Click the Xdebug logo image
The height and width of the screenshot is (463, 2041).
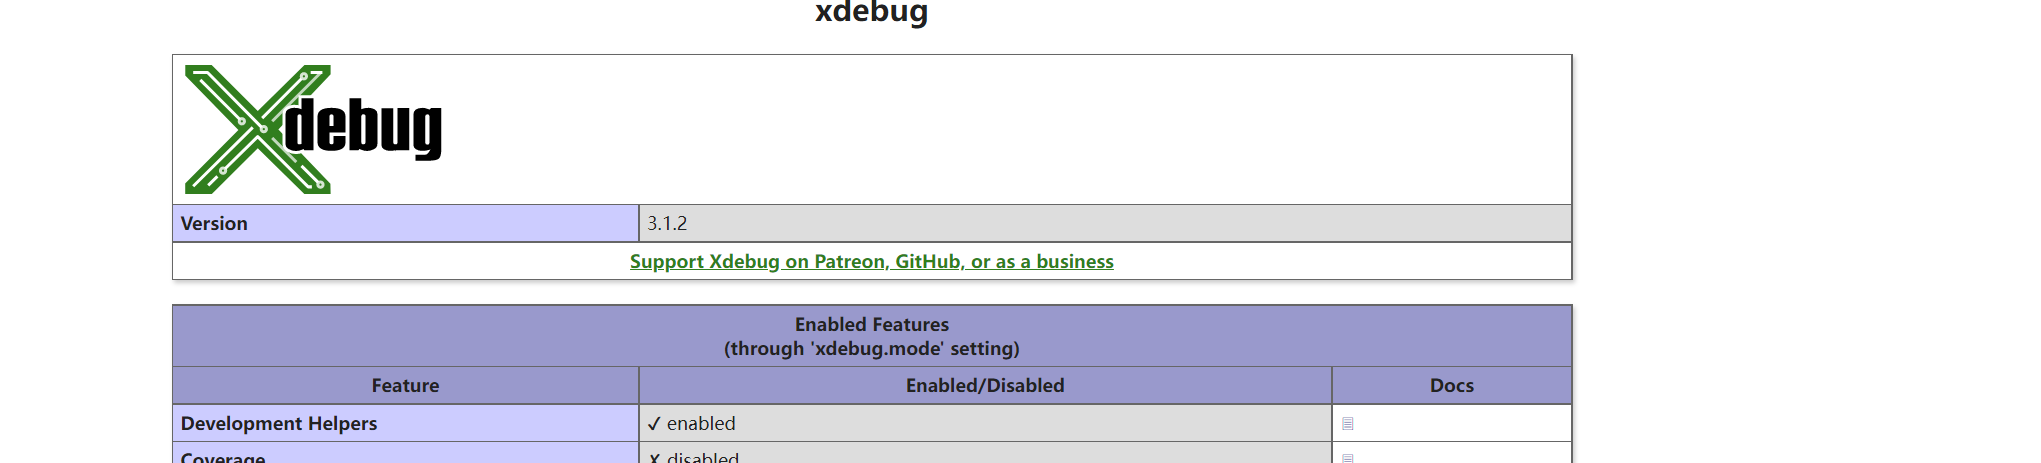(313, 129)
